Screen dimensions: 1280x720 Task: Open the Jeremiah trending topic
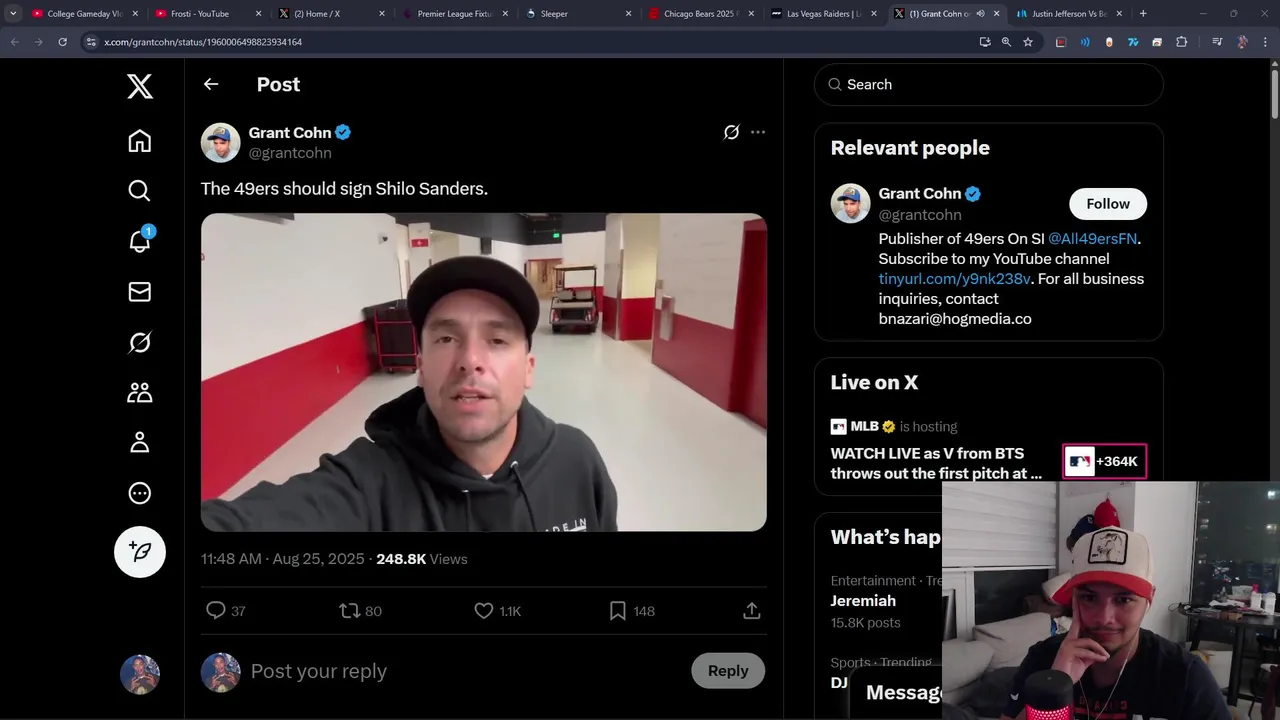[863, 601]
